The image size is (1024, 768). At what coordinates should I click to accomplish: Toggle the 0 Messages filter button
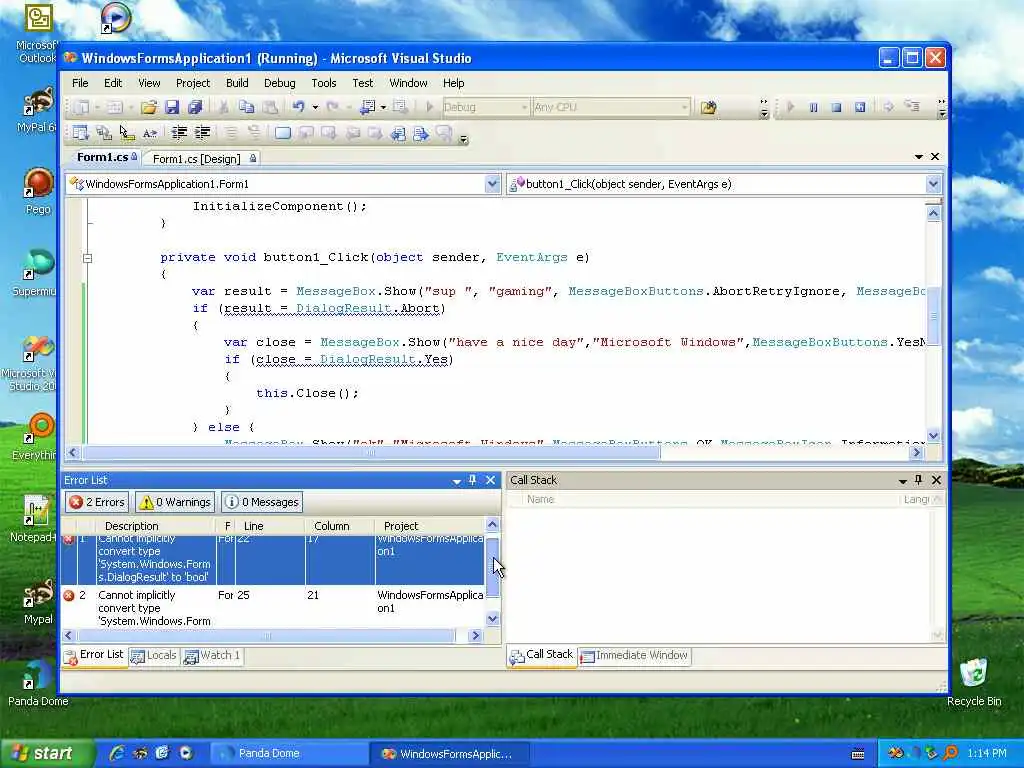(x=262, y=502)
